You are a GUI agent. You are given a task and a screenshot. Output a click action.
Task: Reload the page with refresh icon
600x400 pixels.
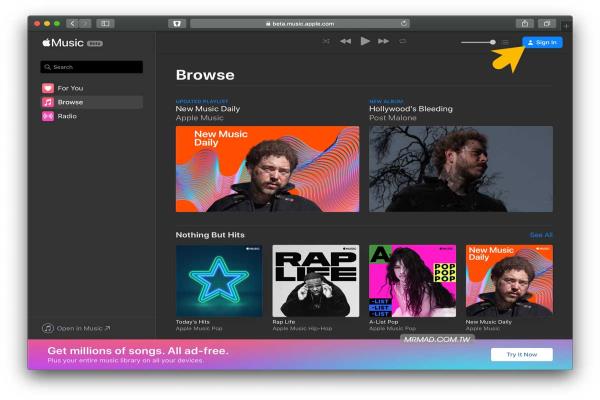(404, 23)
